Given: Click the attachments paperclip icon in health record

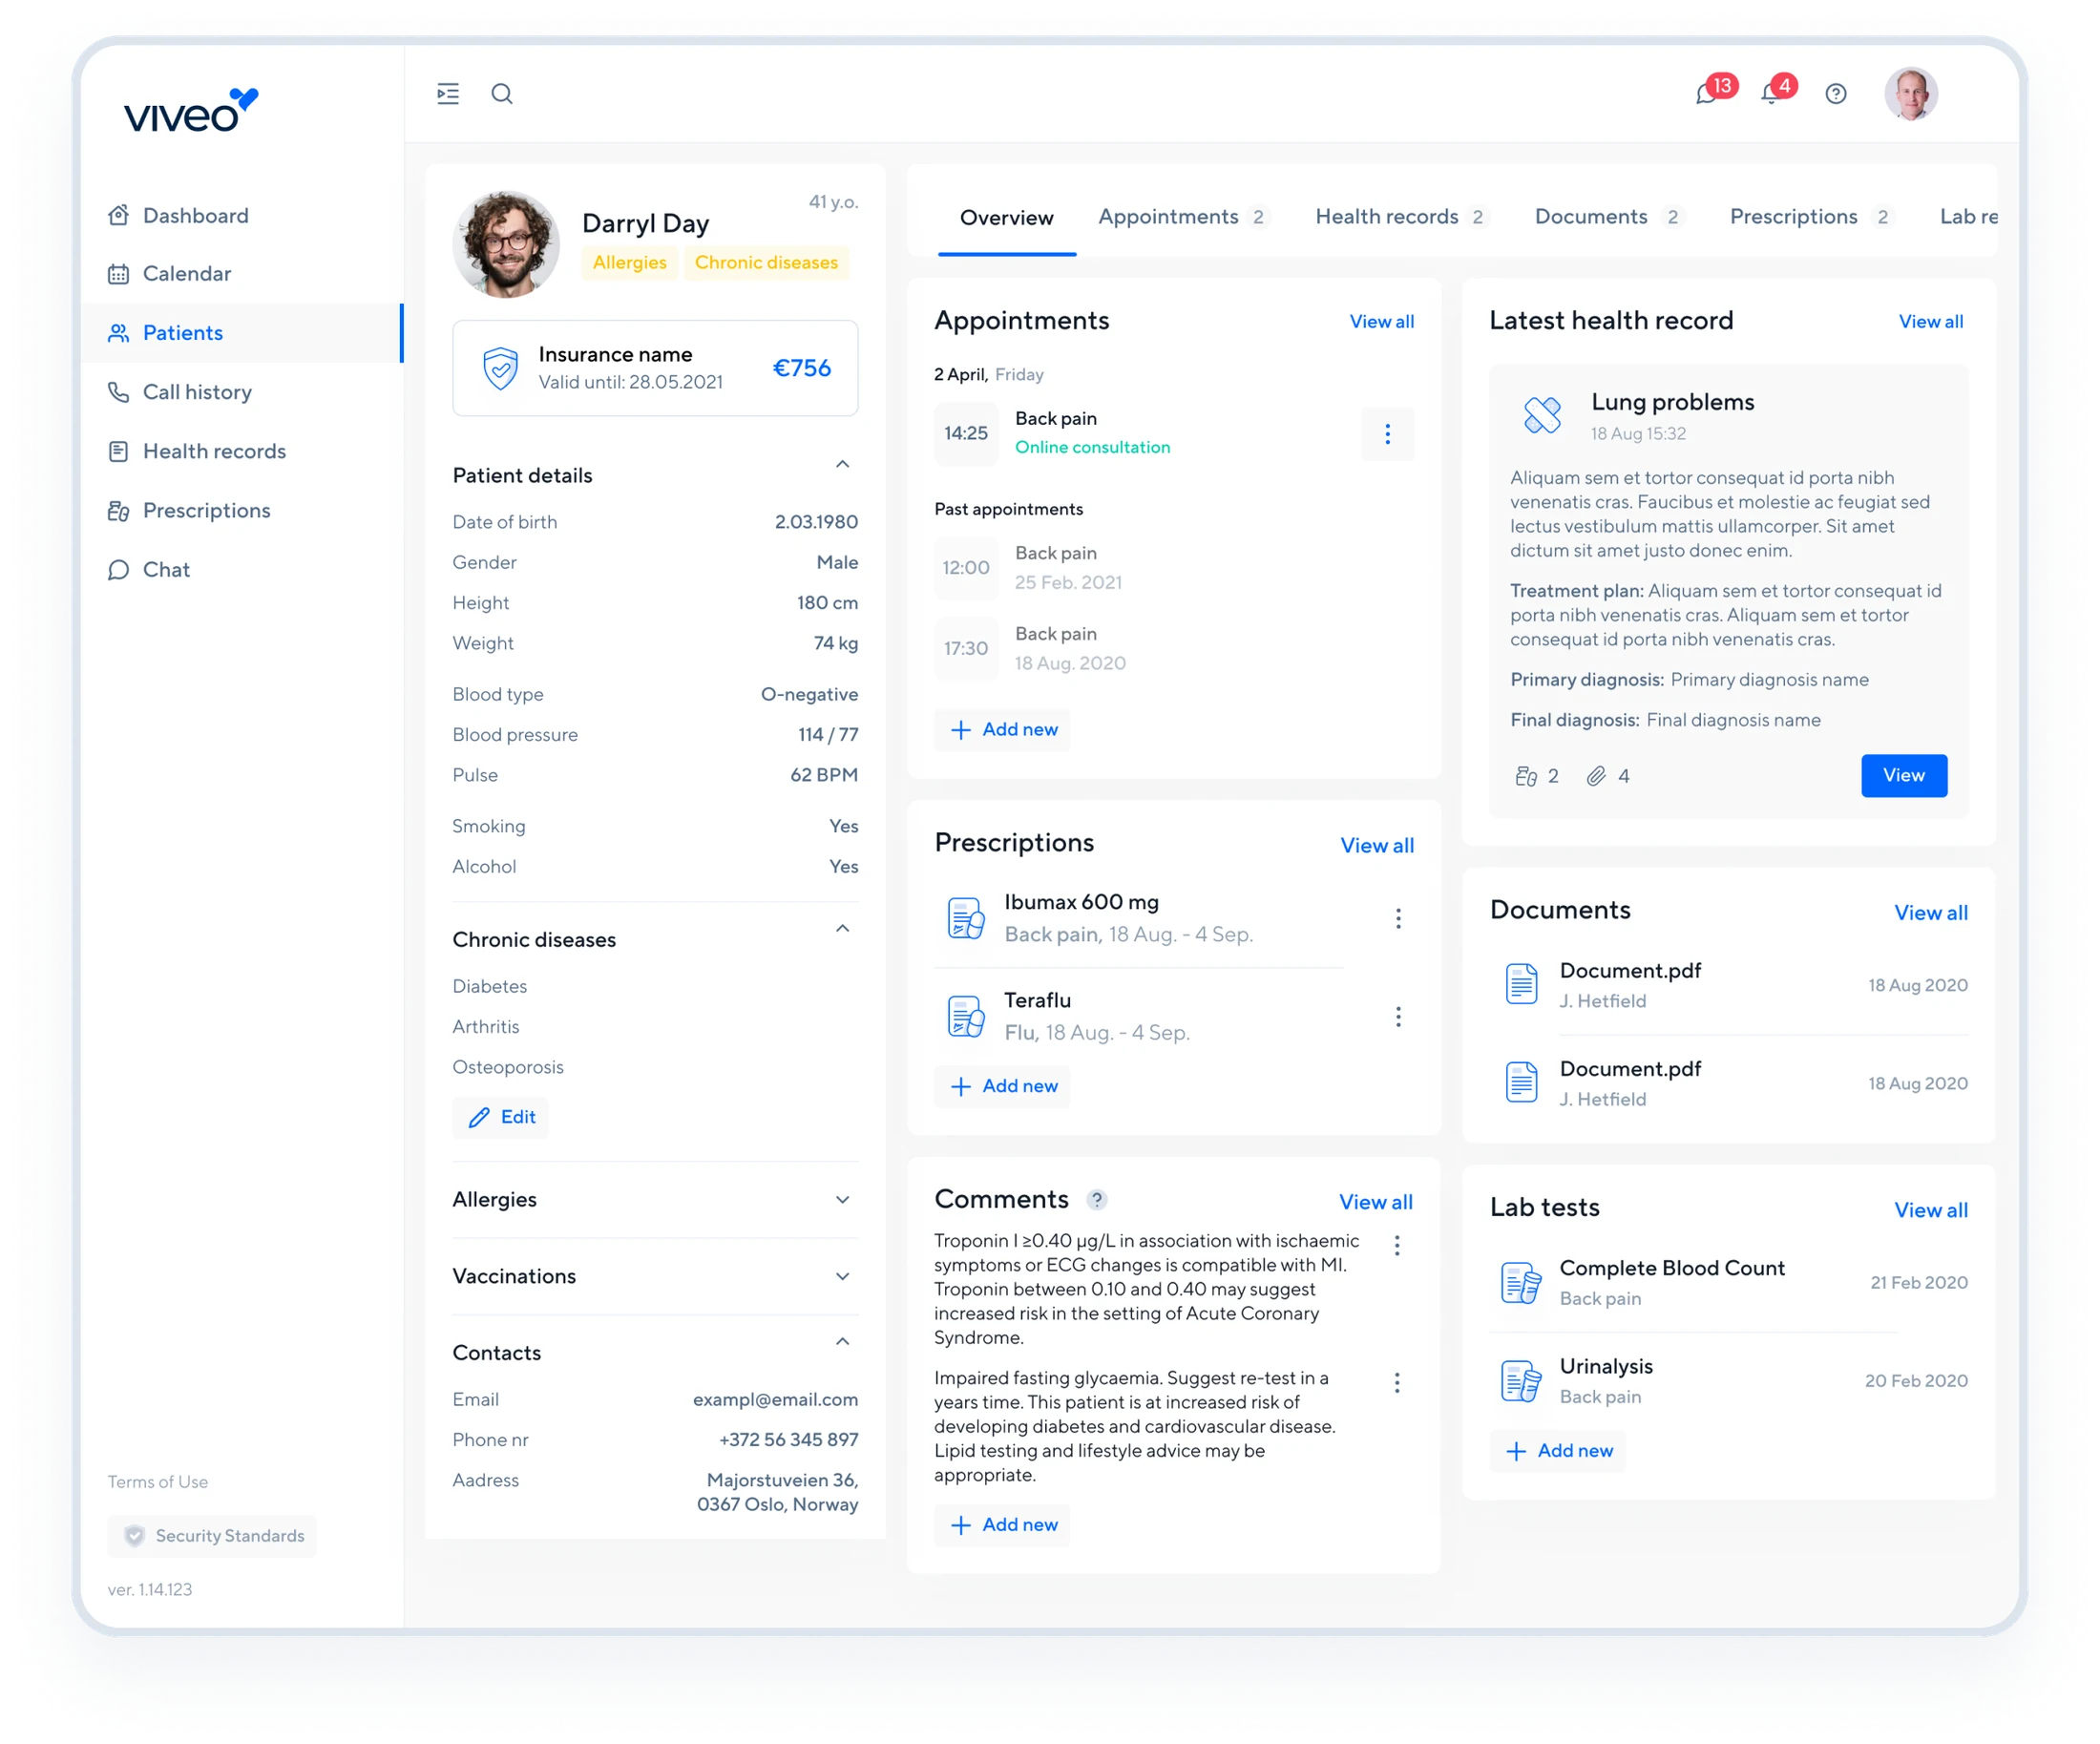Looking at the screenshot, I should [1596, 776].
